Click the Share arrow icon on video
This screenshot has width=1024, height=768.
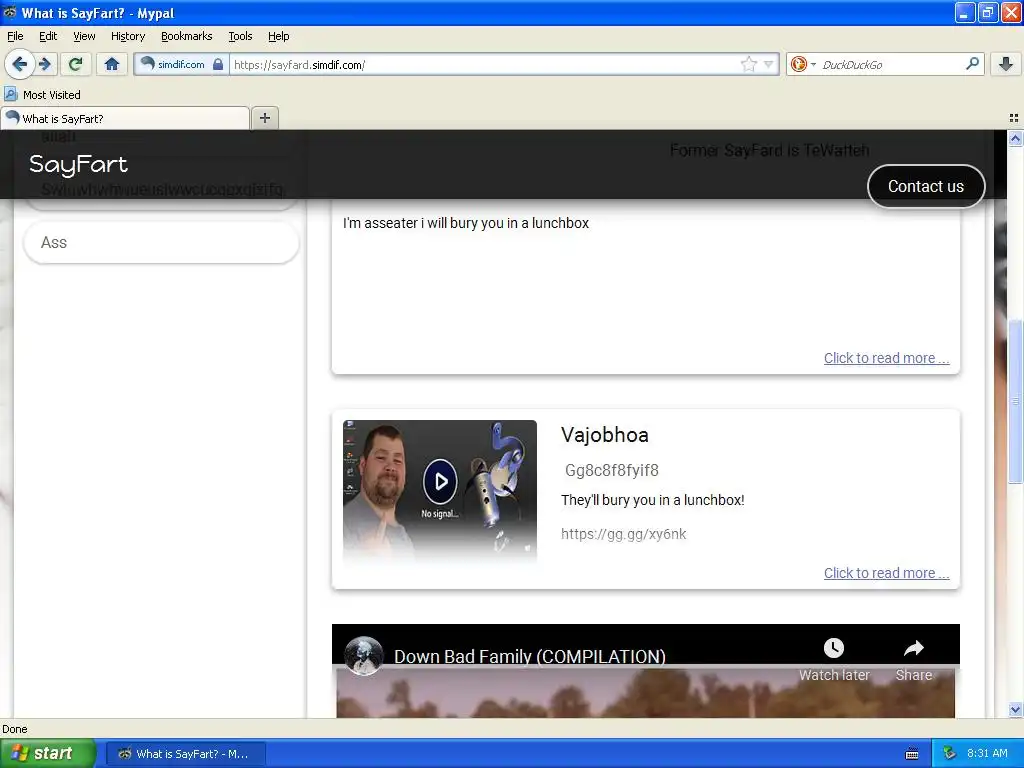914,648
